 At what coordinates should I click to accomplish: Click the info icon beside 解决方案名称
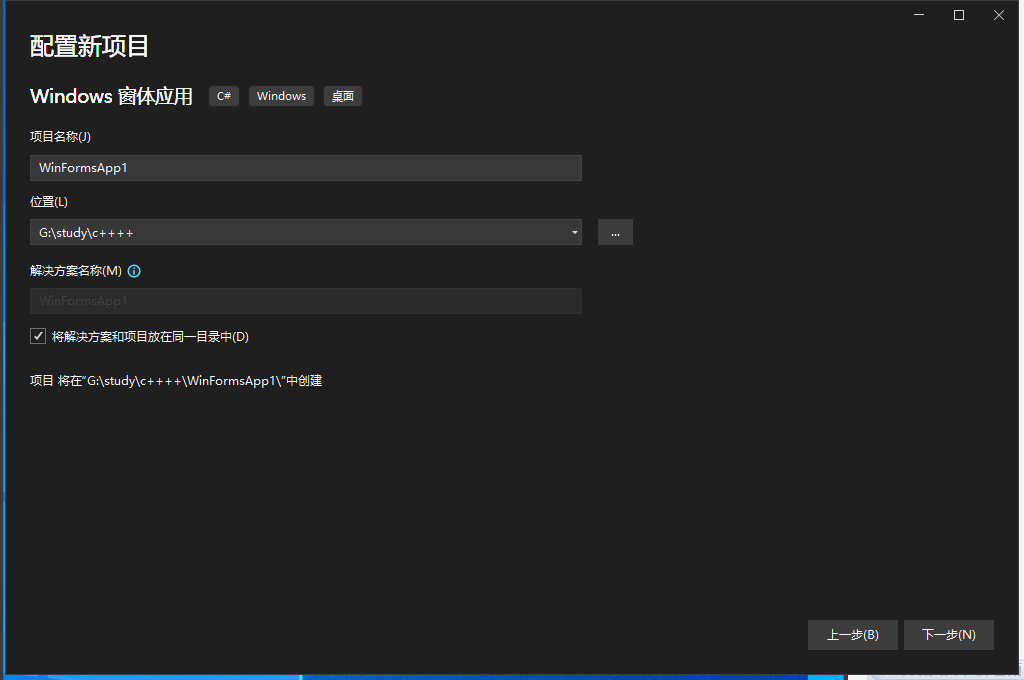[134, 271]
